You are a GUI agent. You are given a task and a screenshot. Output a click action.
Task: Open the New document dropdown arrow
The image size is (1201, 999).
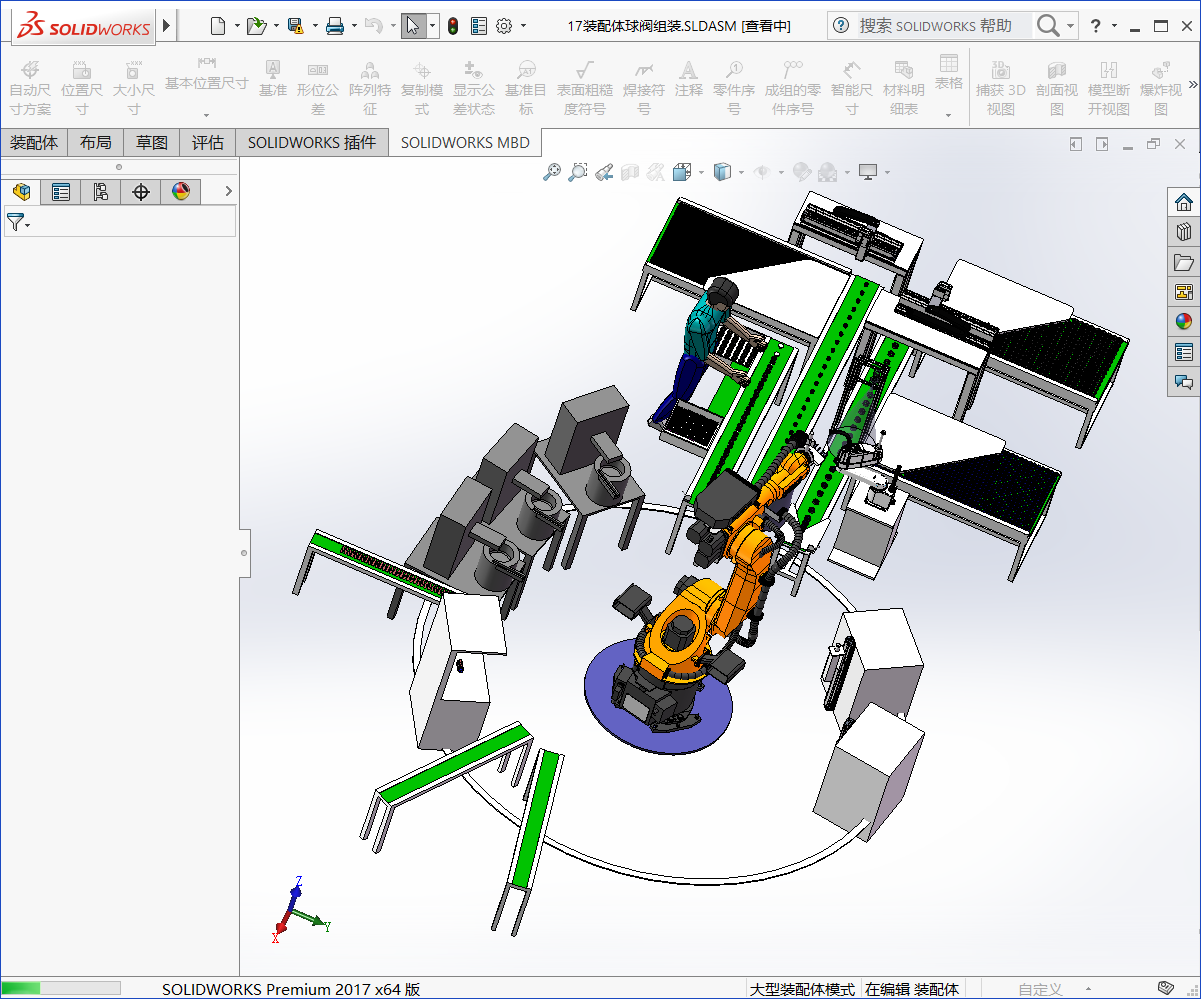pos(237,26)
